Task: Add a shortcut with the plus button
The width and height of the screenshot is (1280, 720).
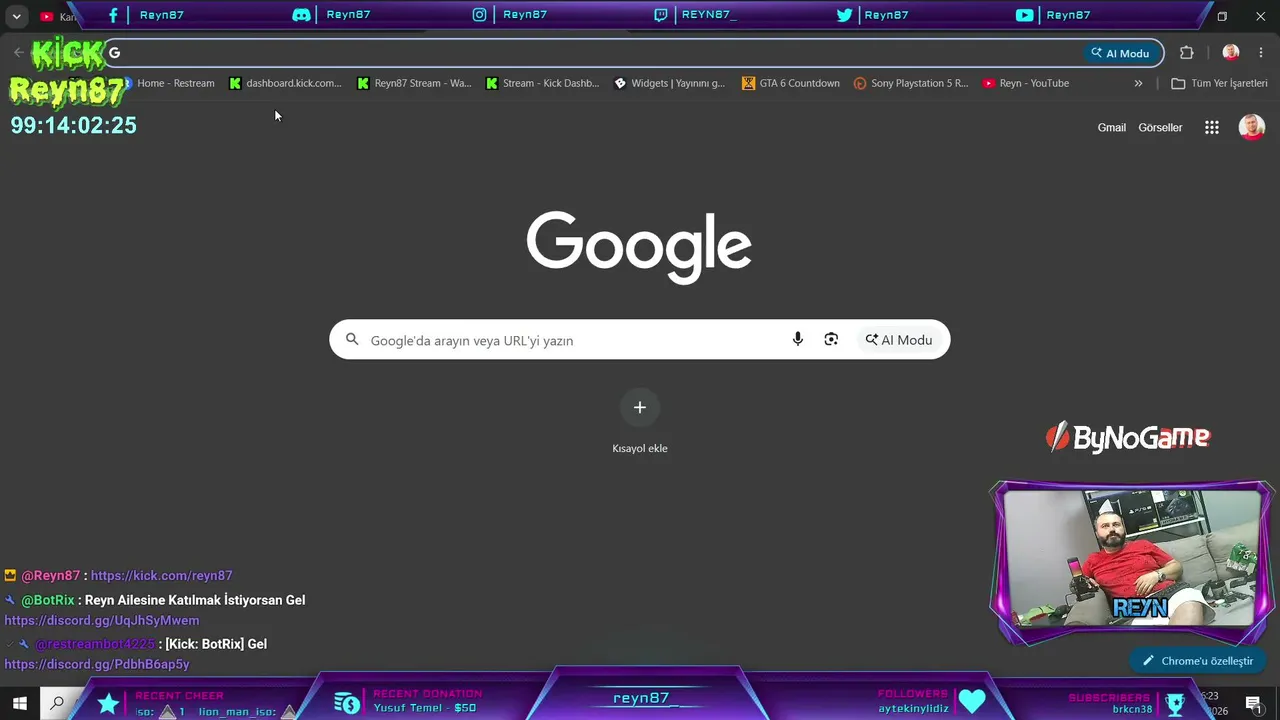Action: [x=640, y=408]
